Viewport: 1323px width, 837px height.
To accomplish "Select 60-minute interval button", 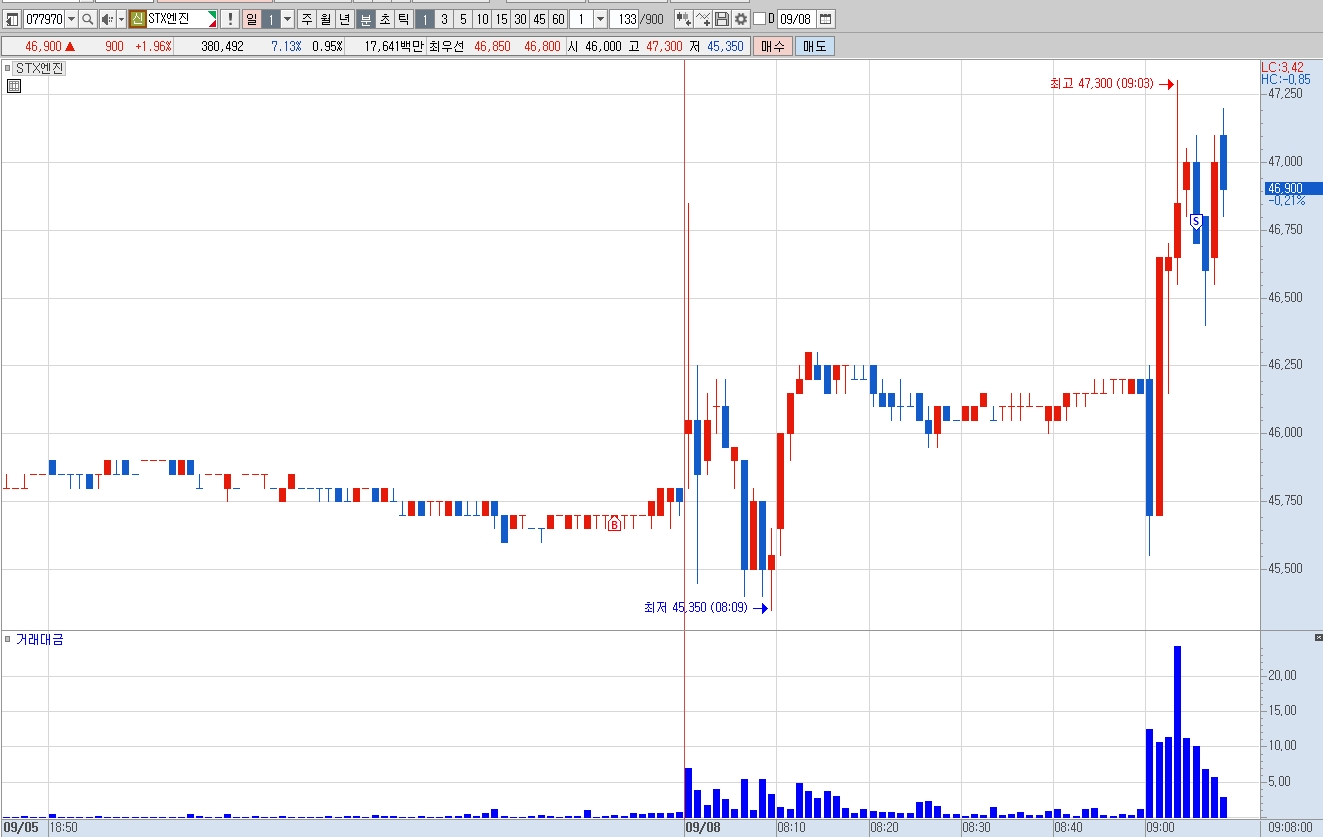I will [558, 19].
